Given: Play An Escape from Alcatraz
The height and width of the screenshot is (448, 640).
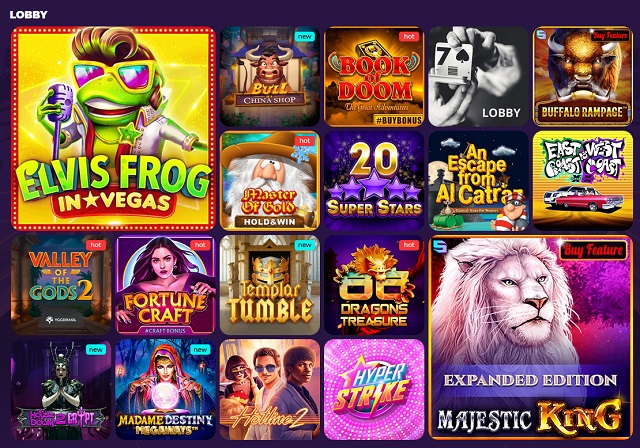Looking at the screenshot, I should 478,181.
